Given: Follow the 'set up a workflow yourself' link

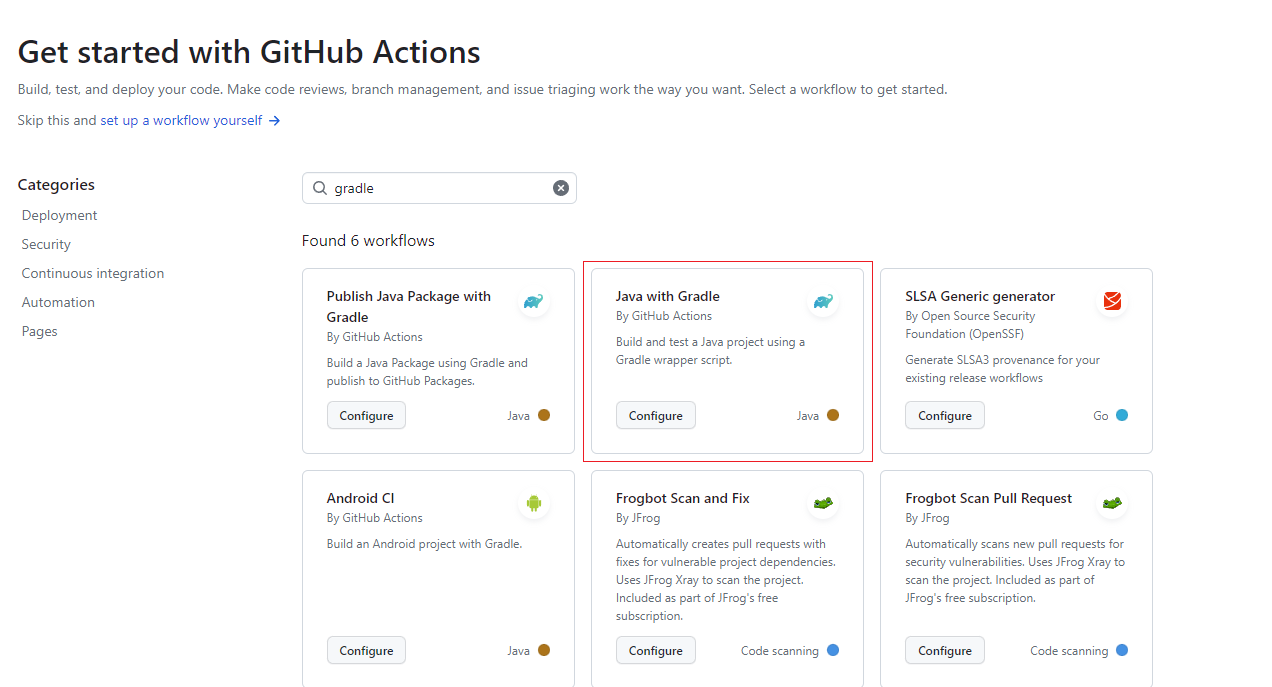Looking at the screenshot, I should click(190, 120).
